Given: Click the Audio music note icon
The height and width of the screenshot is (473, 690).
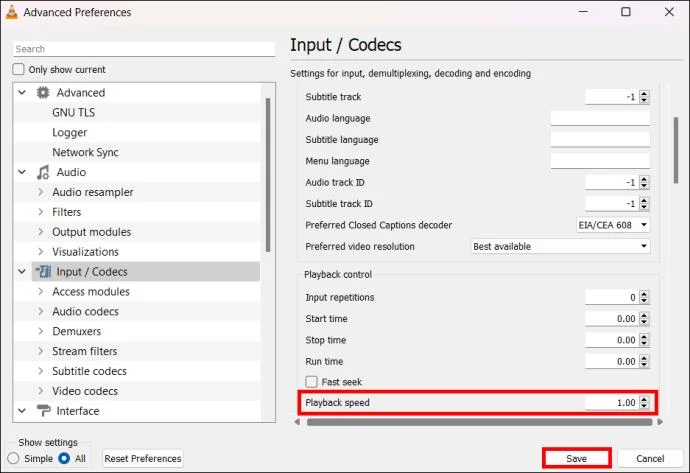Looking at the screenshot, I should pos(43,172).
